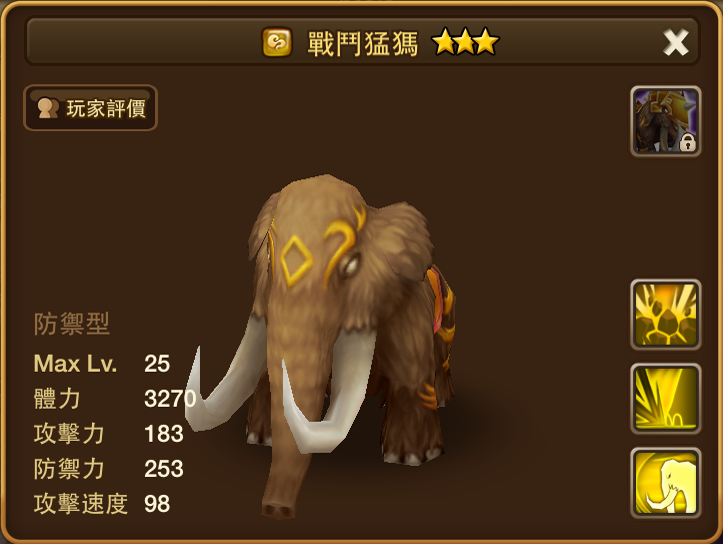Click the player silhouette icon in review button

48,108
